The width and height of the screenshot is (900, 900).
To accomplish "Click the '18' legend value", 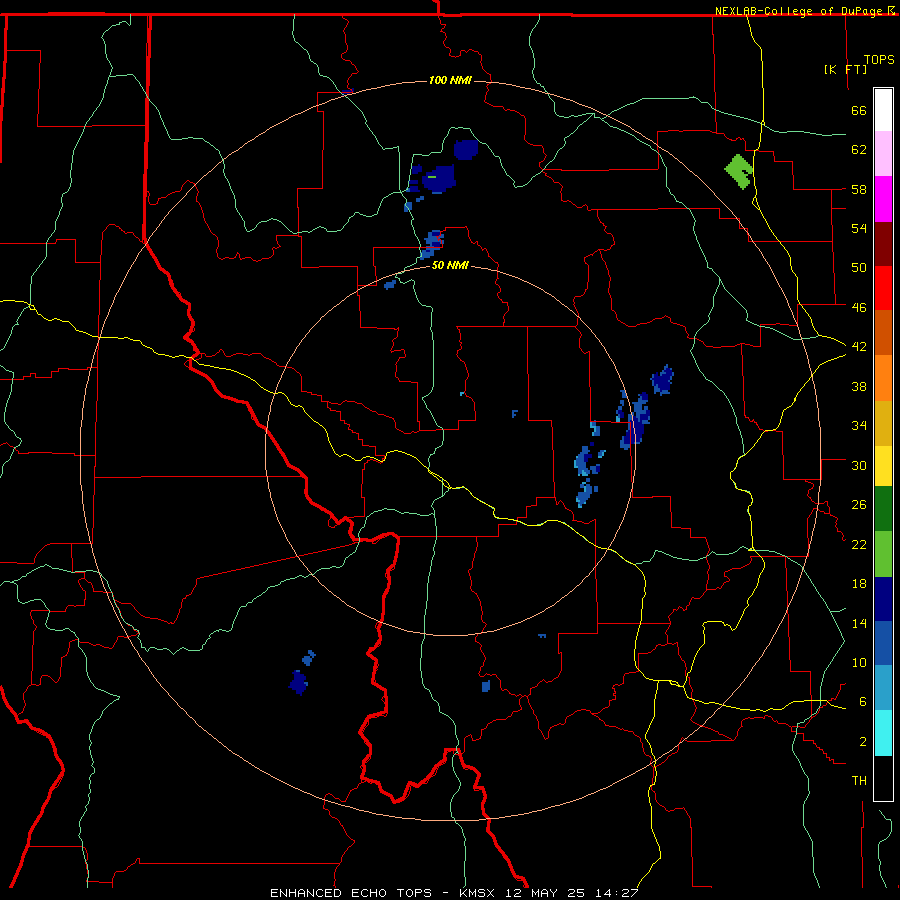I will 859,584.
